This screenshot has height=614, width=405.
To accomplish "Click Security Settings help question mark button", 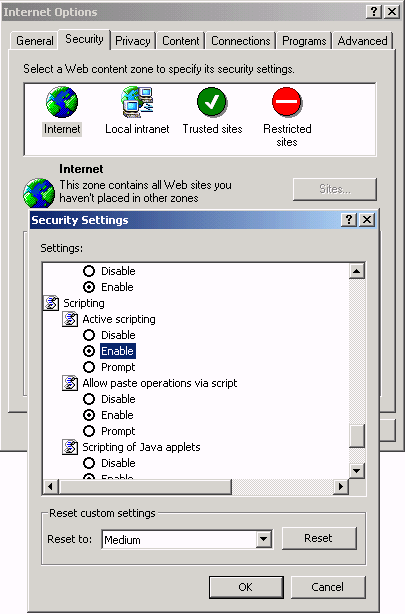I will (349, 220).
